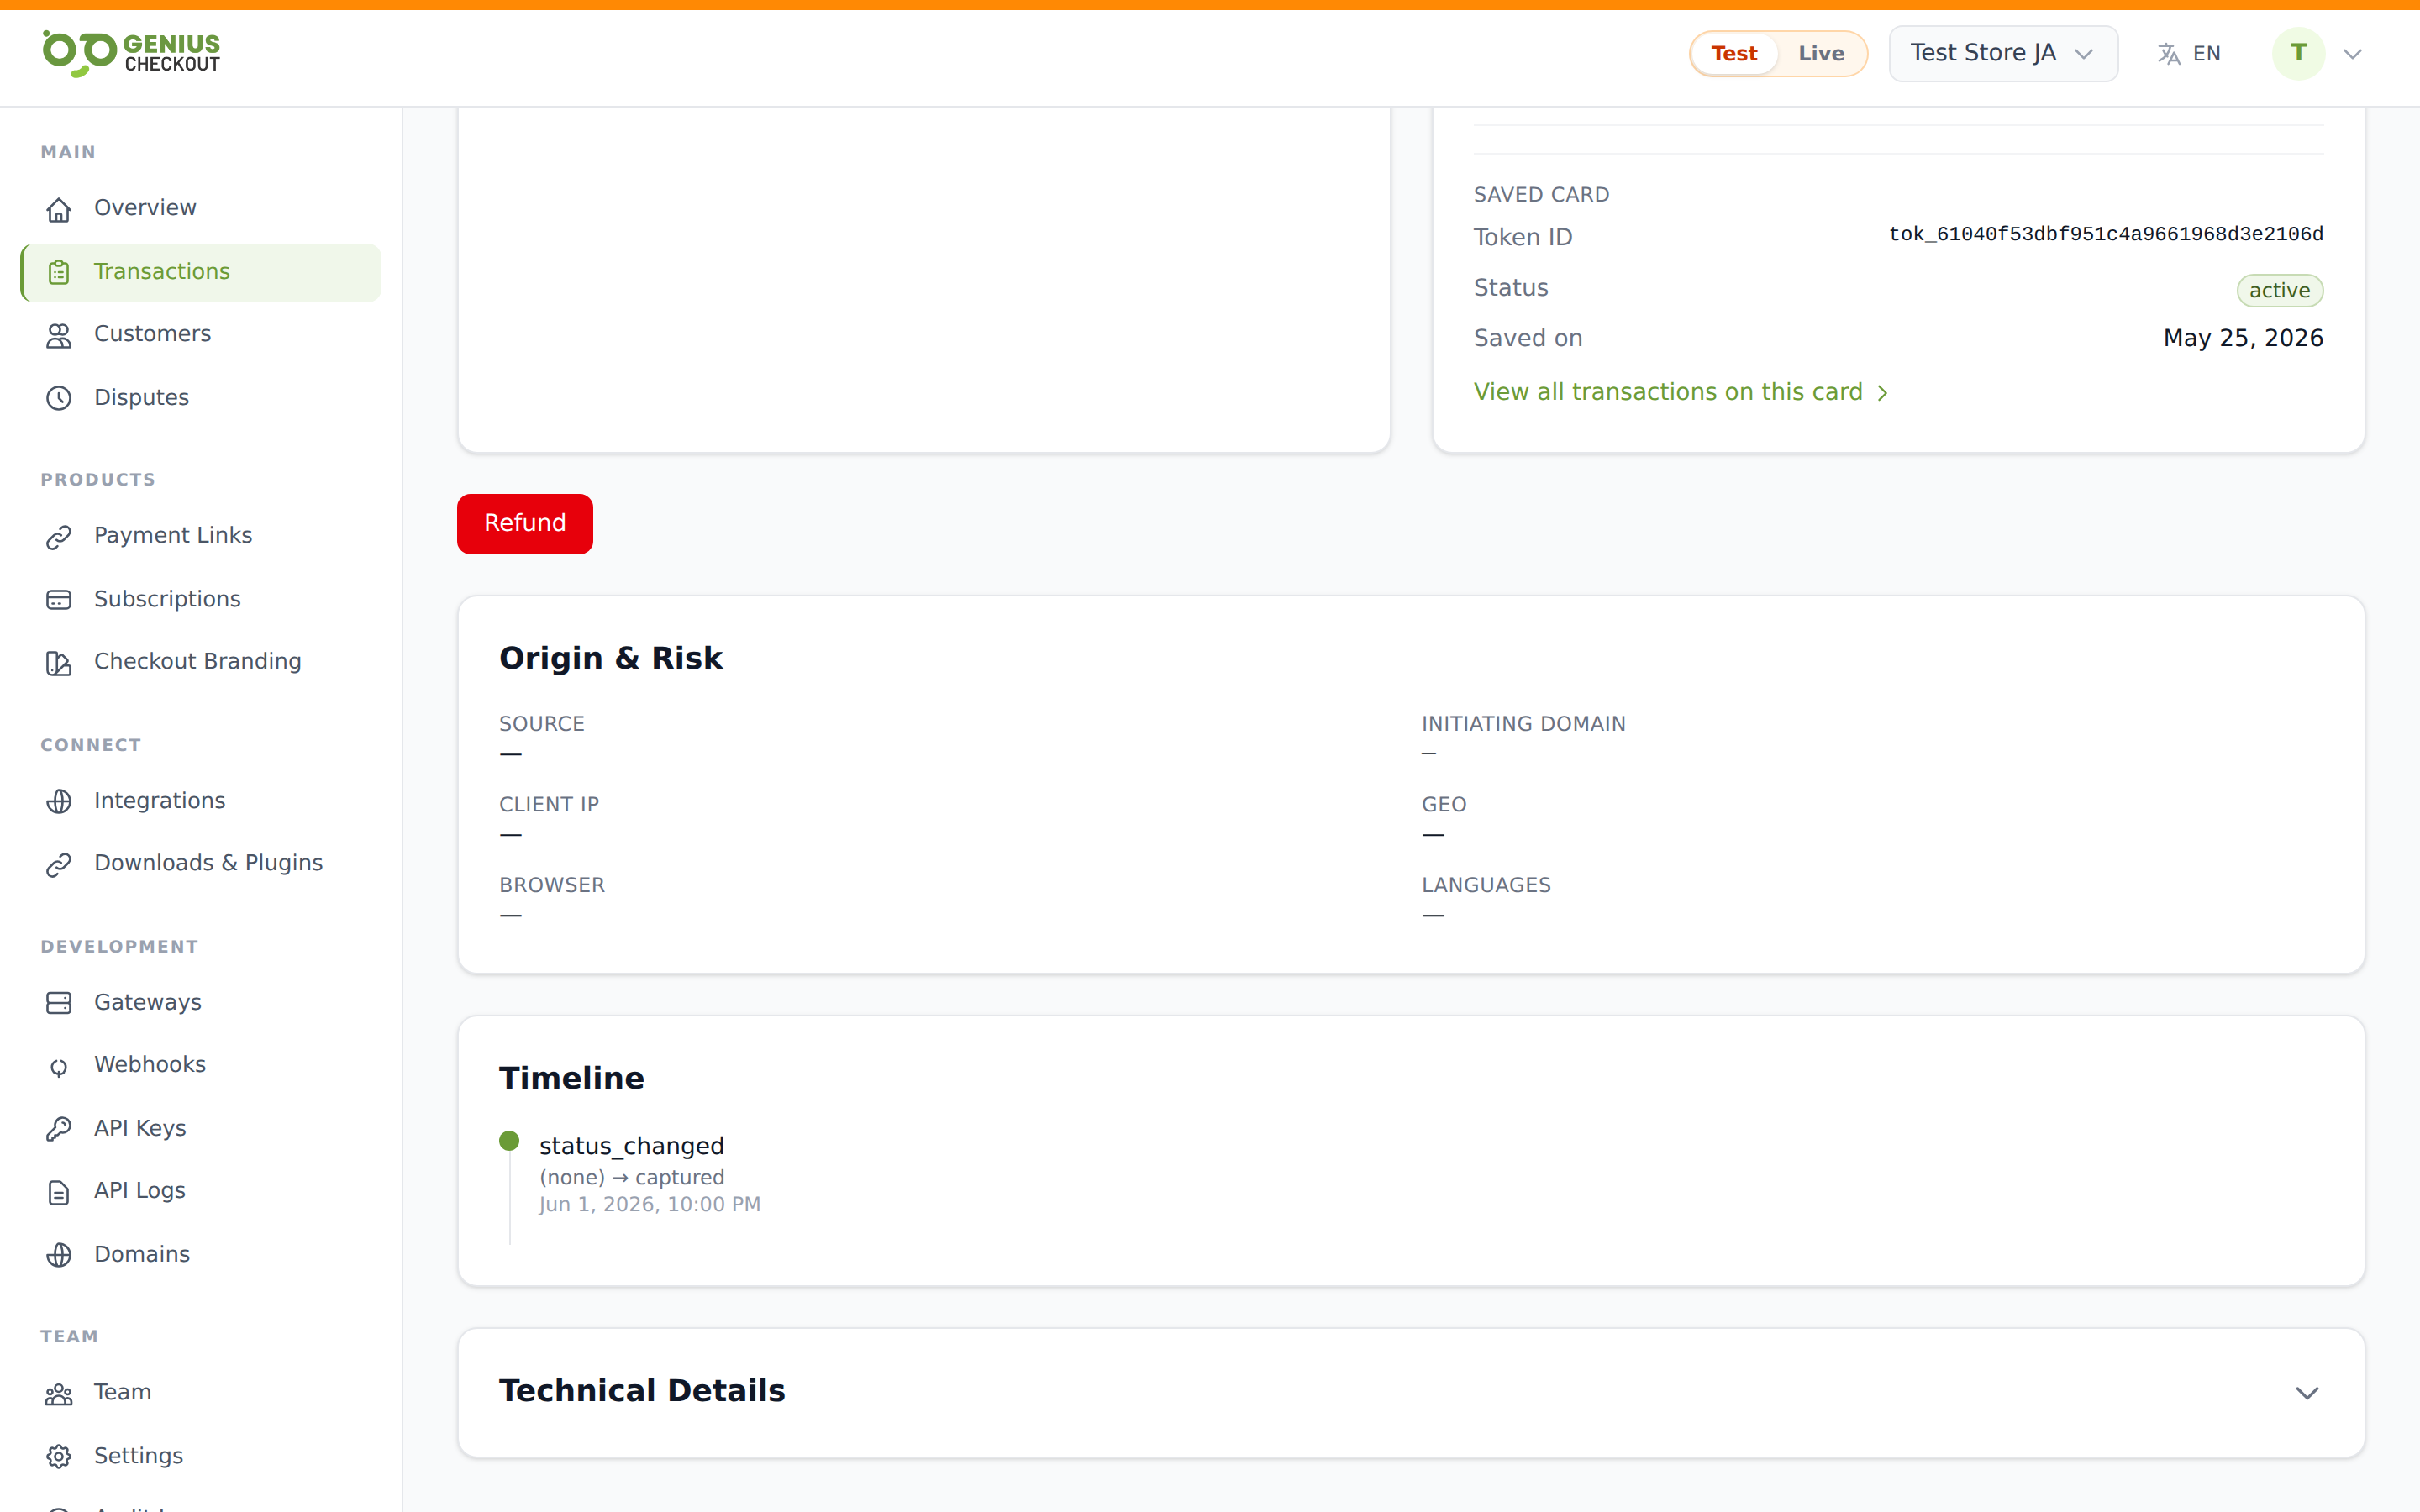Click the Timeline heading

tap(572, 1078)
